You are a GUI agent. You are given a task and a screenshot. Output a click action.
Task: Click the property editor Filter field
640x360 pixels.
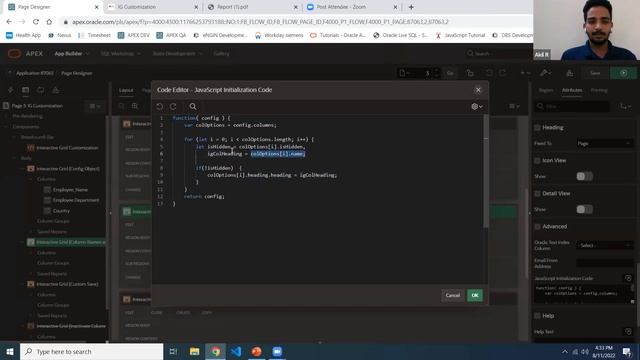point(572,106)
